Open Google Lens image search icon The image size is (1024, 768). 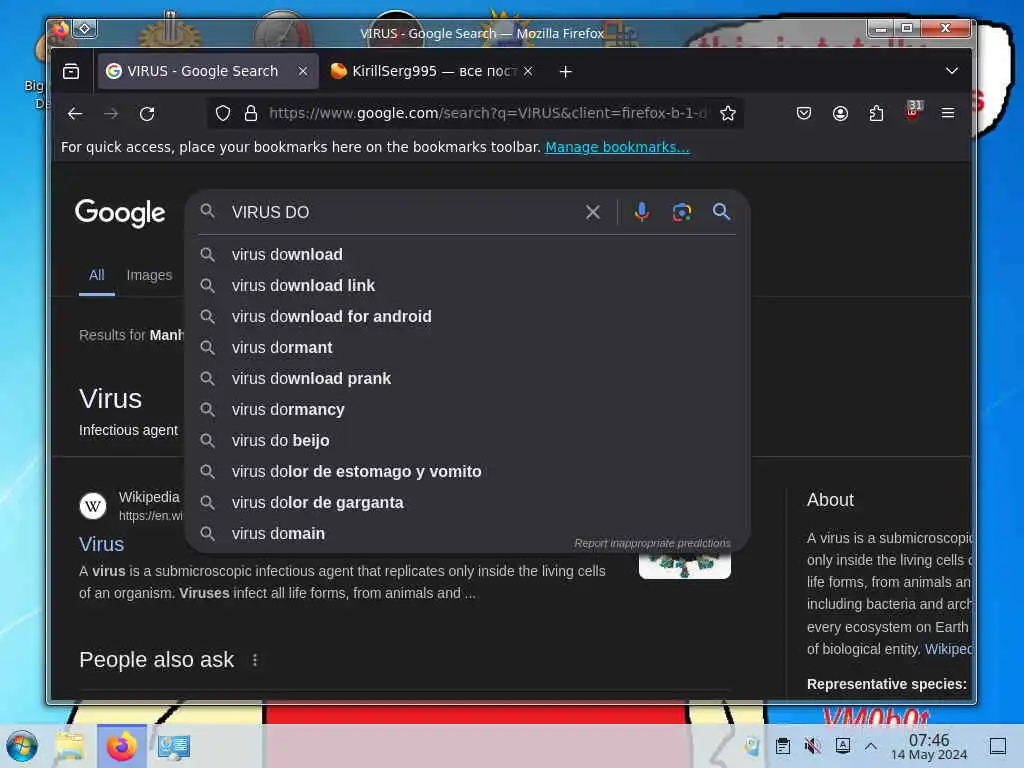click(682, 212)
